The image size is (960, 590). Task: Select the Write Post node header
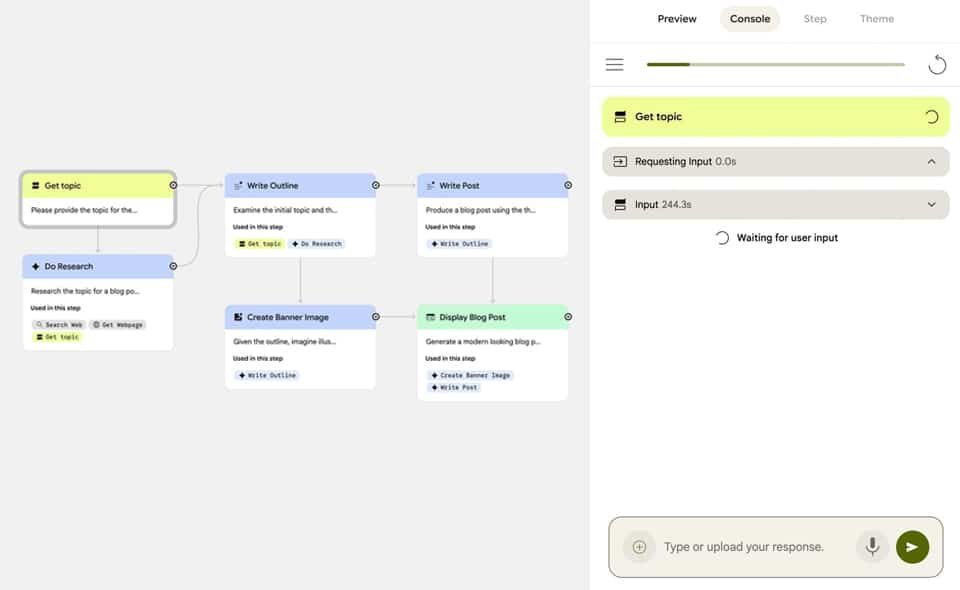[492, 185]
